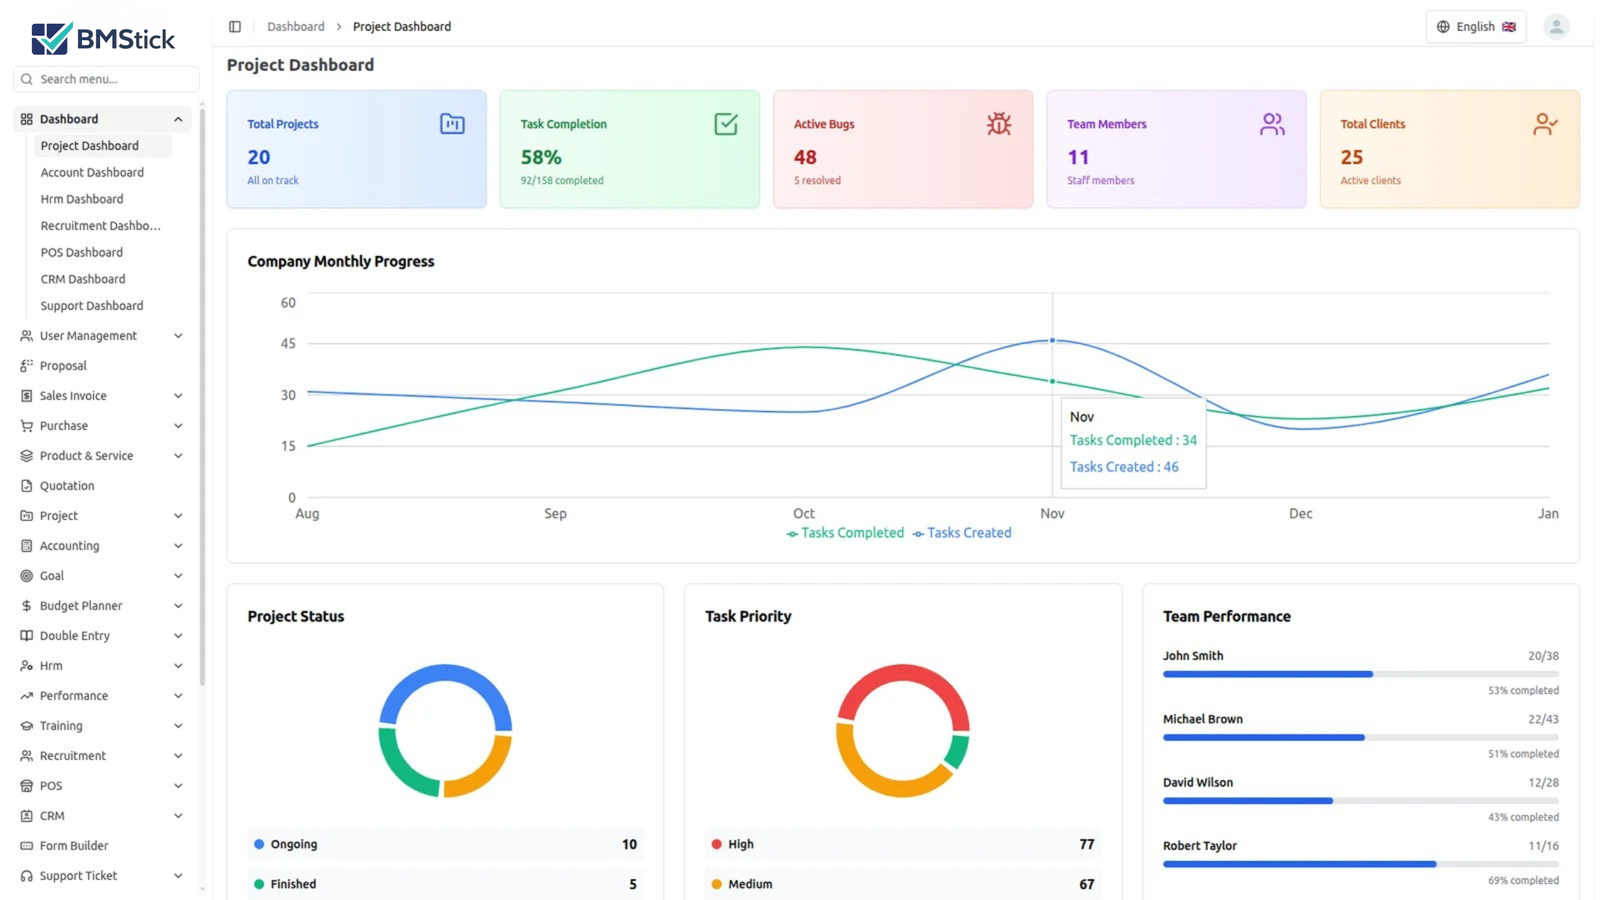1600x900 pixels.
Task: Click the Task Completion checkmark icon
Action: coord(725,124)
